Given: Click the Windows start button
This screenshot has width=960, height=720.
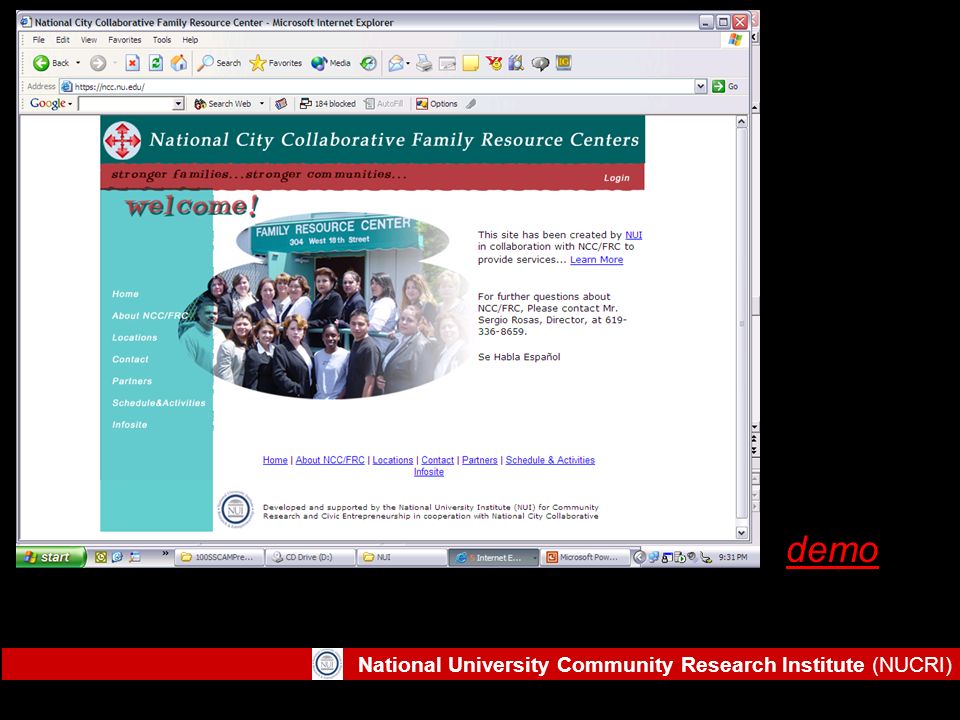Looking at the screenshot, I should [50, 557].
